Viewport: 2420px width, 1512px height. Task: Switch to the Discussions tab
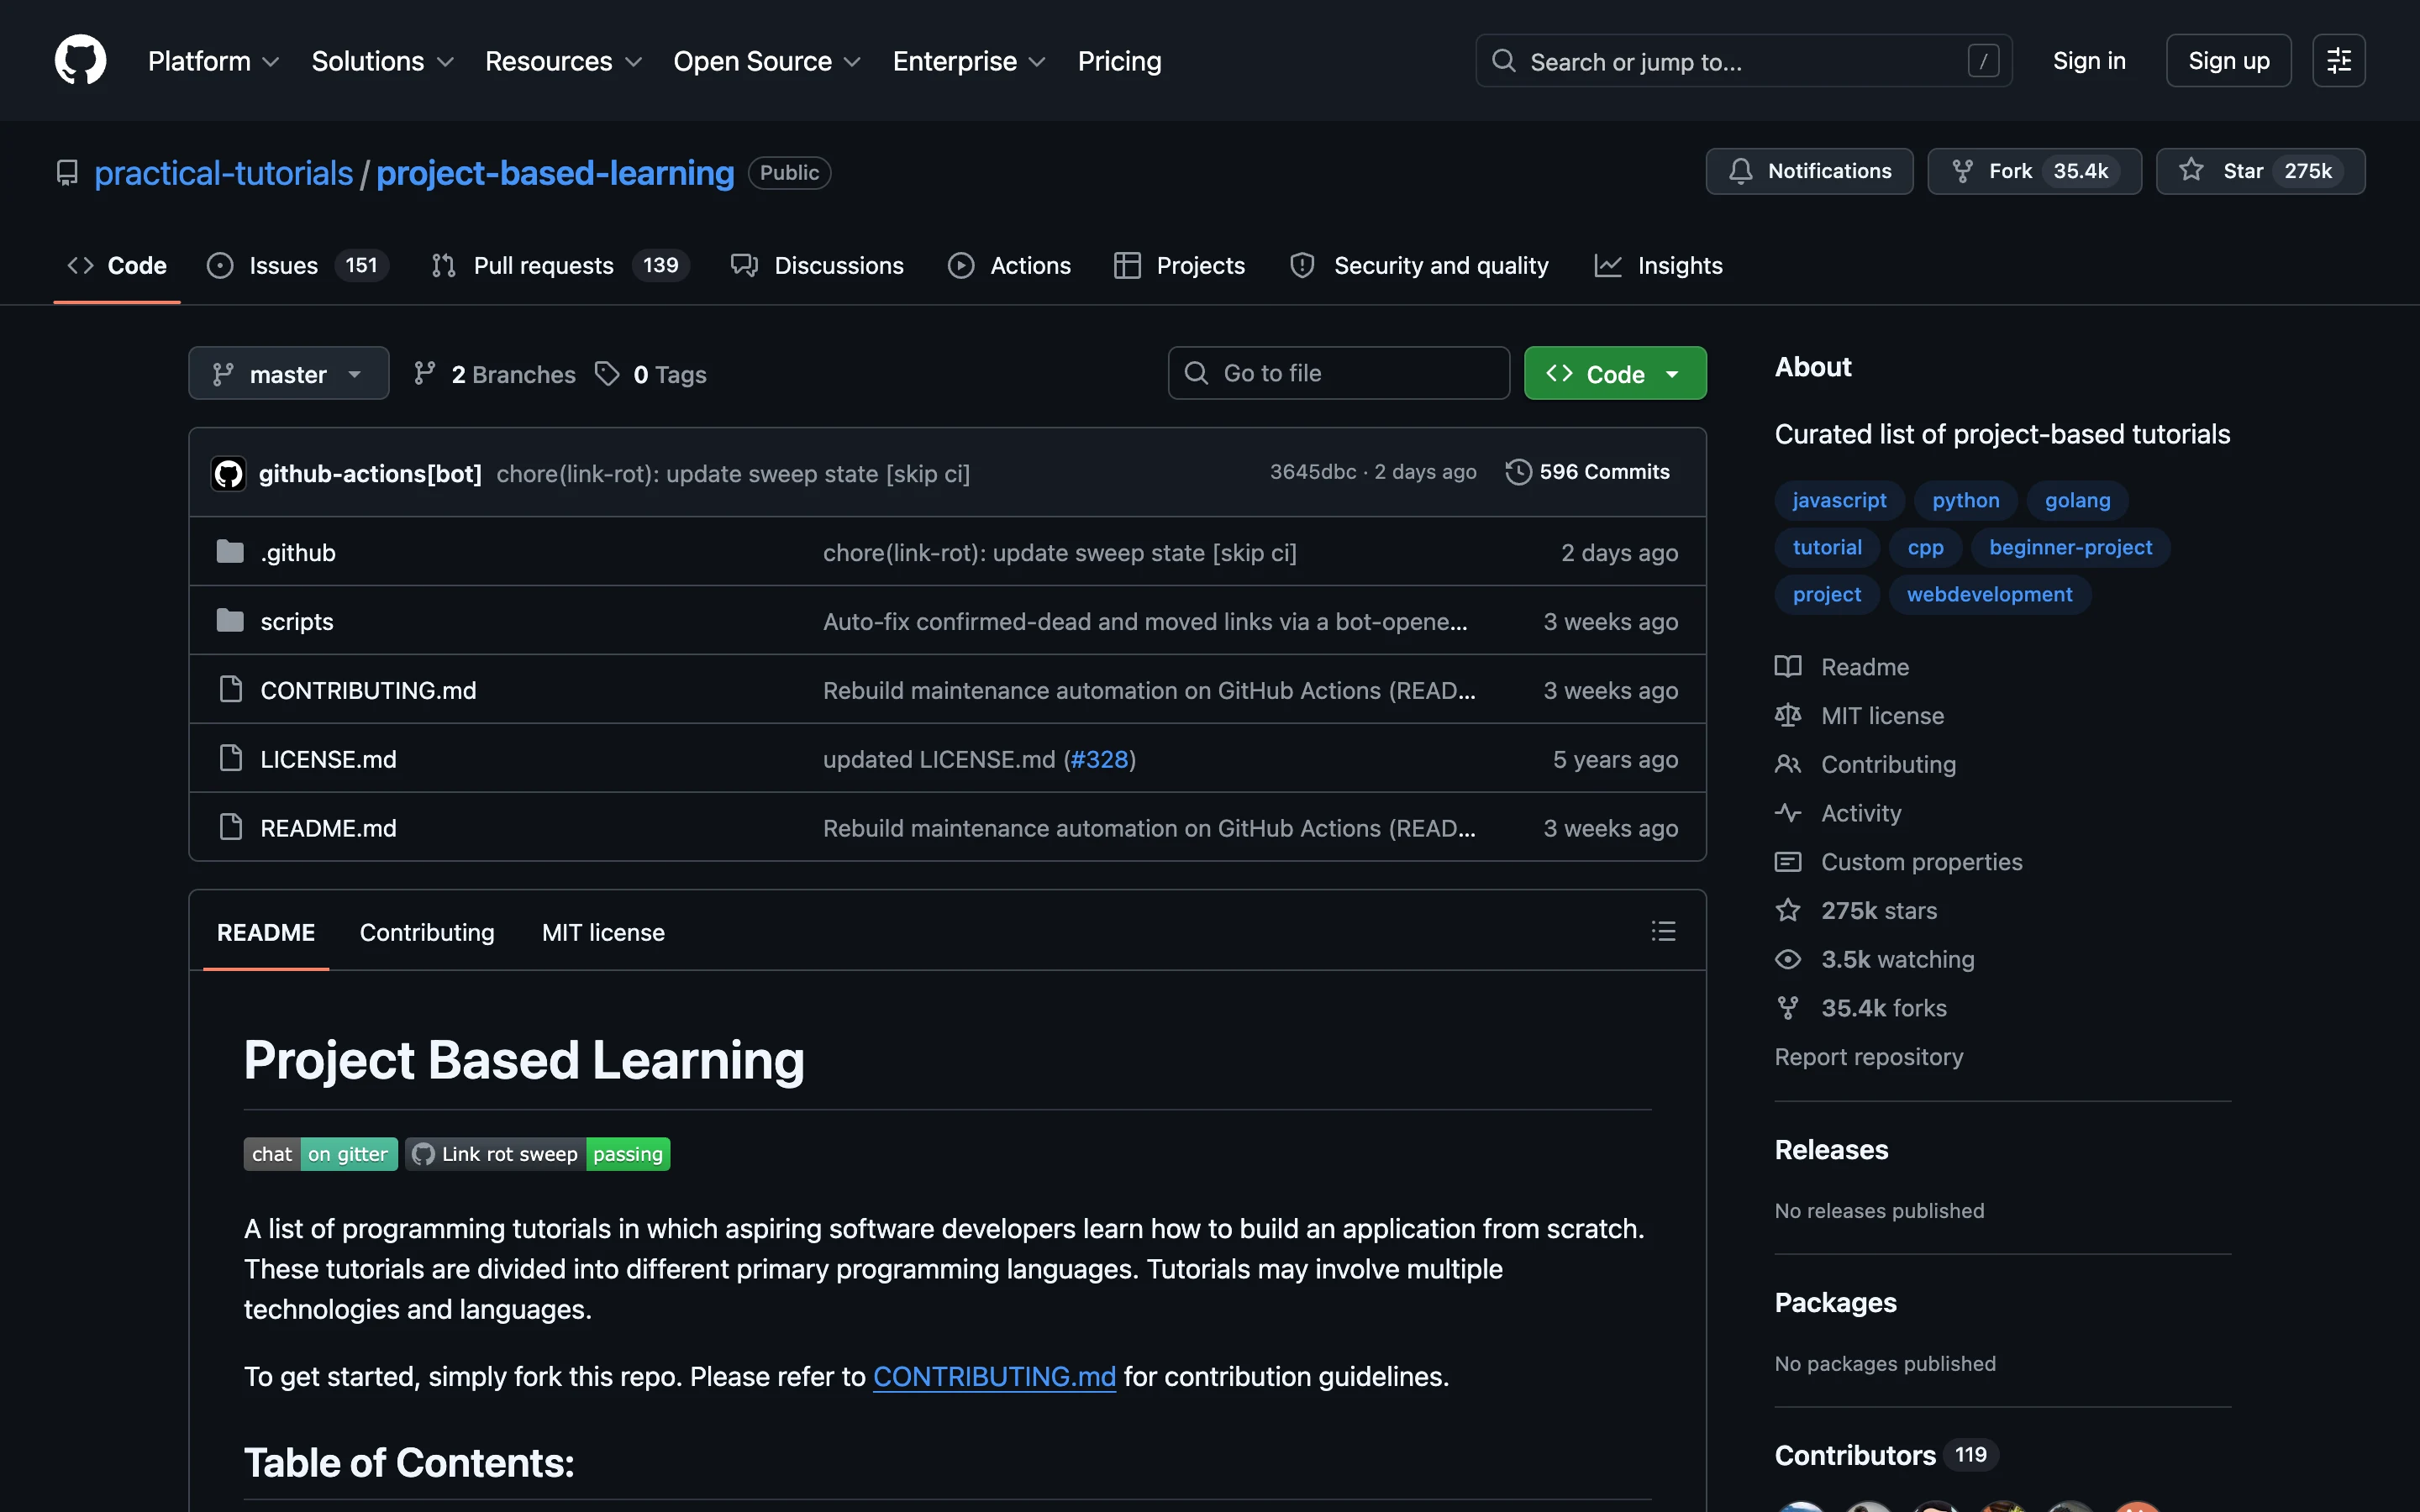(x=817, y=265)
